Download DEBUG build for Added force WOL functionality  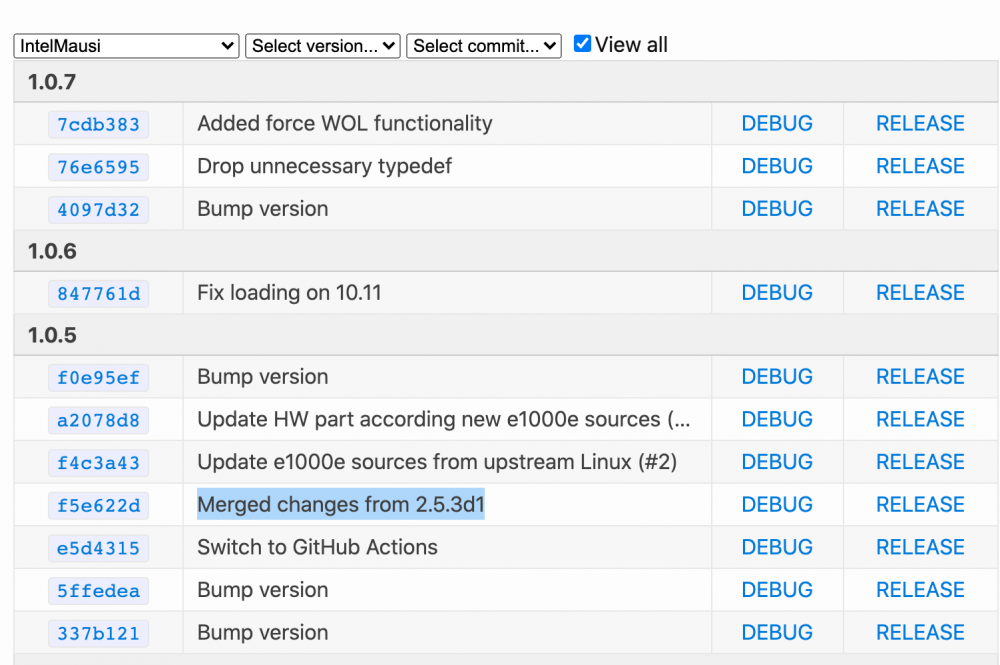click(x=777, y=124)
